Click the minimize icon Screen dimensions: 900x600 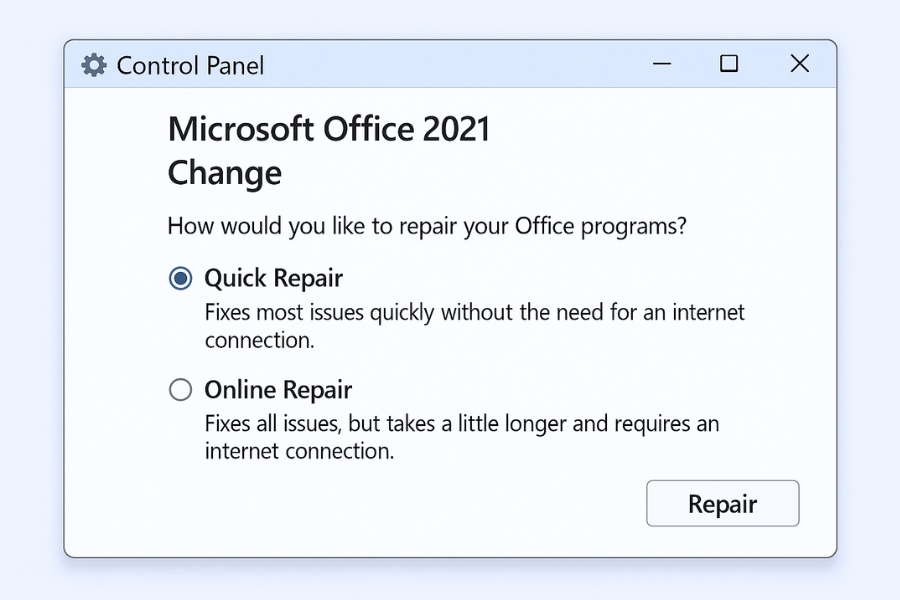pos(662,63)
